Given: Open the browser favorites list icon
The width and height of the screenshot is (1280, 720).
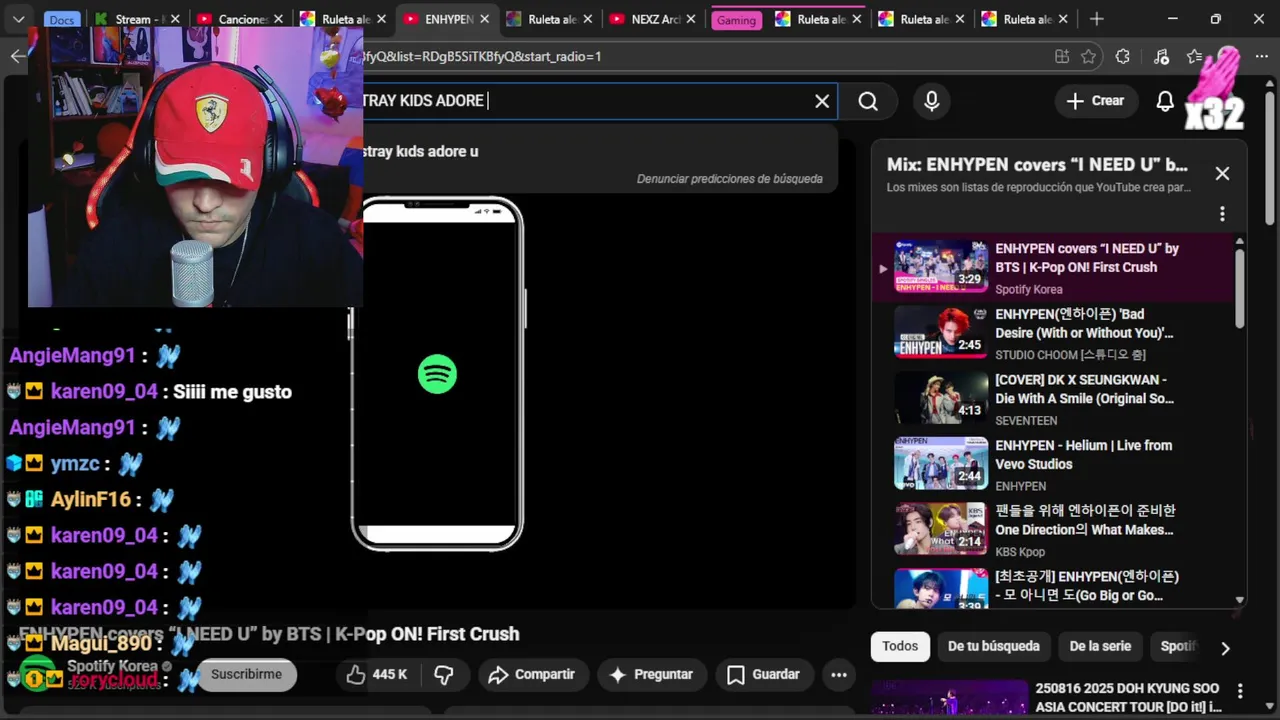Looking at the screenshot, I should pos(1194,57).
